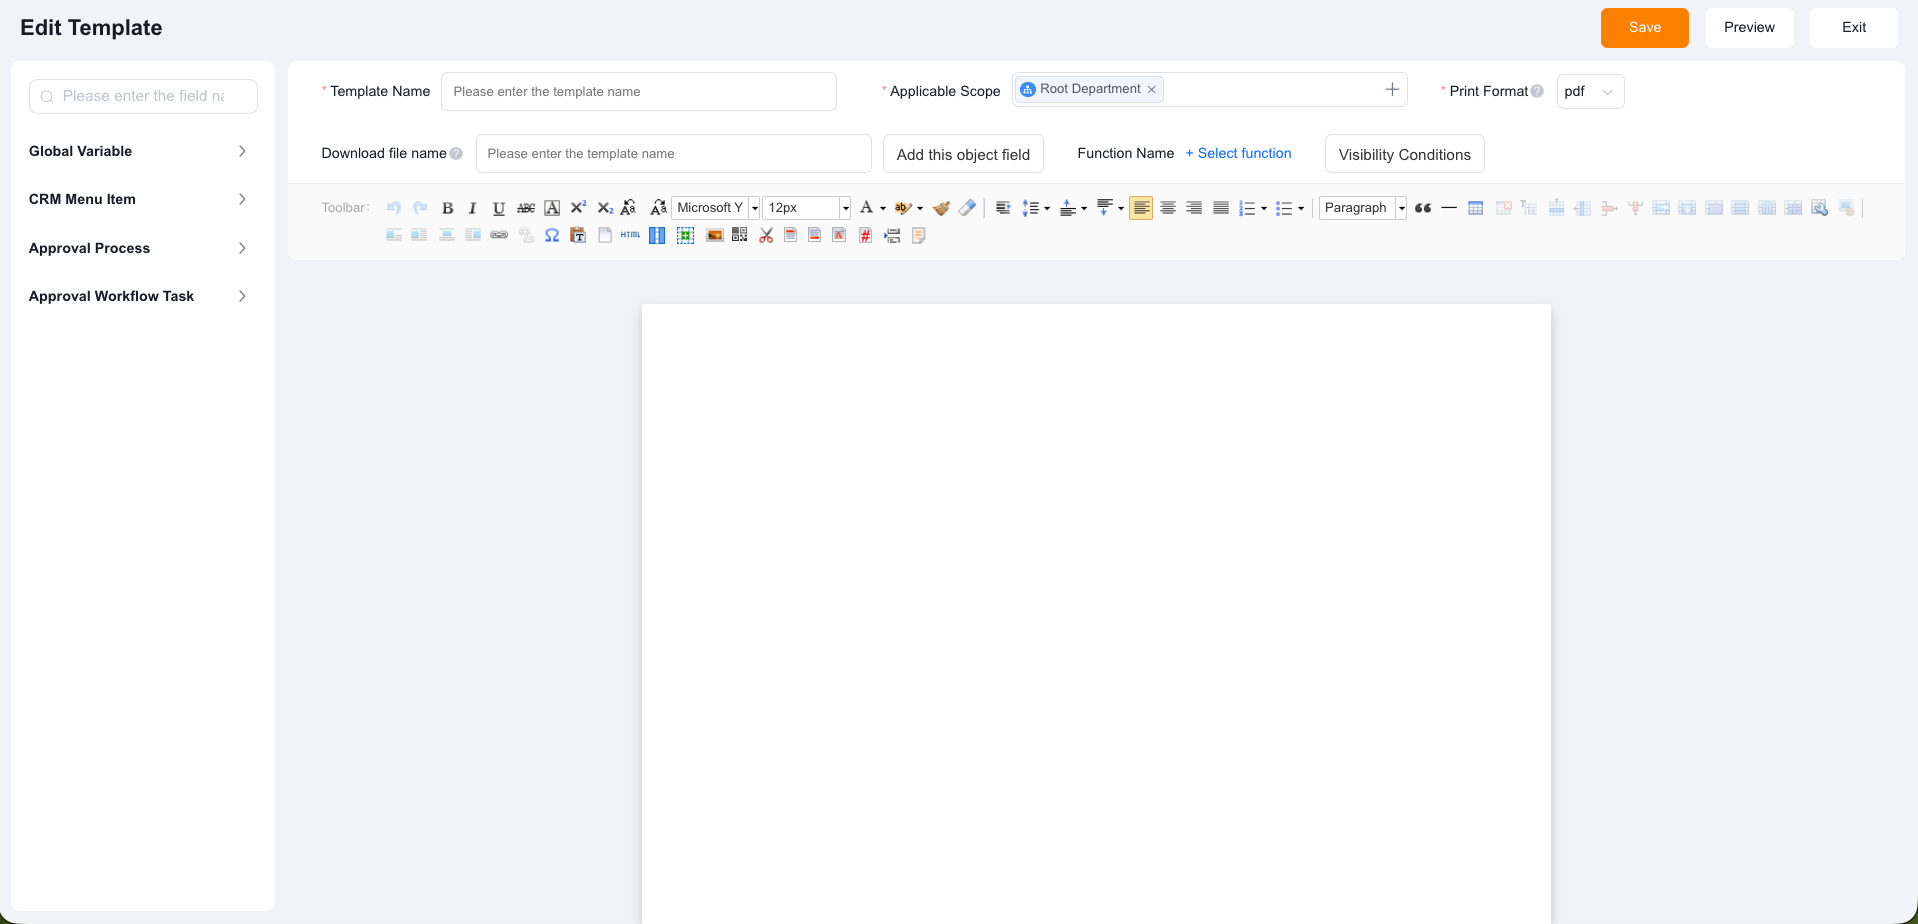The height and width of the screenshot is (924, 1918).
Task: Select the active left-align button
Action: [1141, 208]
